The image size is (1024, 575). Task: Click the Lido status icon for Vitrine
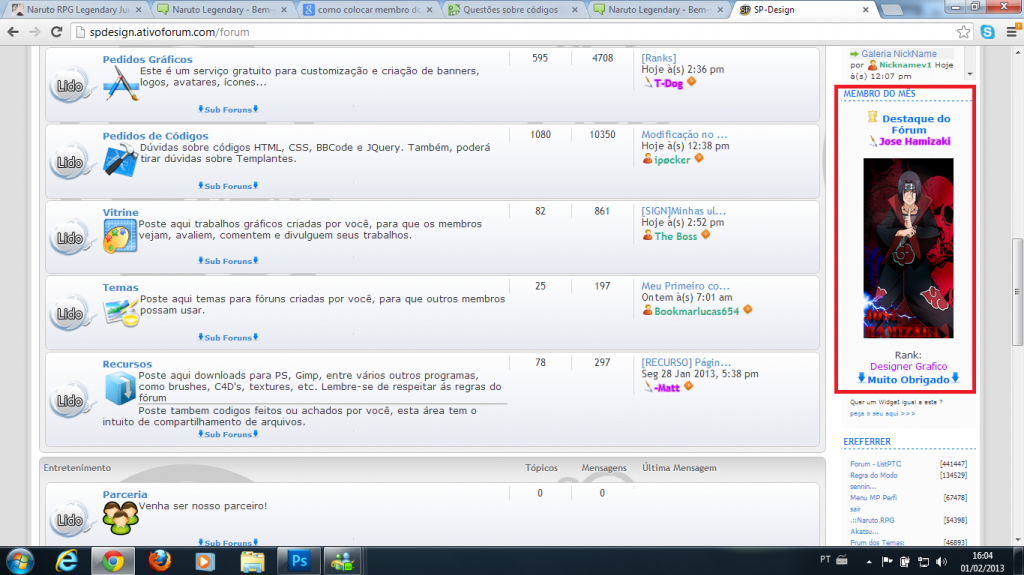[x=70, y=238]
